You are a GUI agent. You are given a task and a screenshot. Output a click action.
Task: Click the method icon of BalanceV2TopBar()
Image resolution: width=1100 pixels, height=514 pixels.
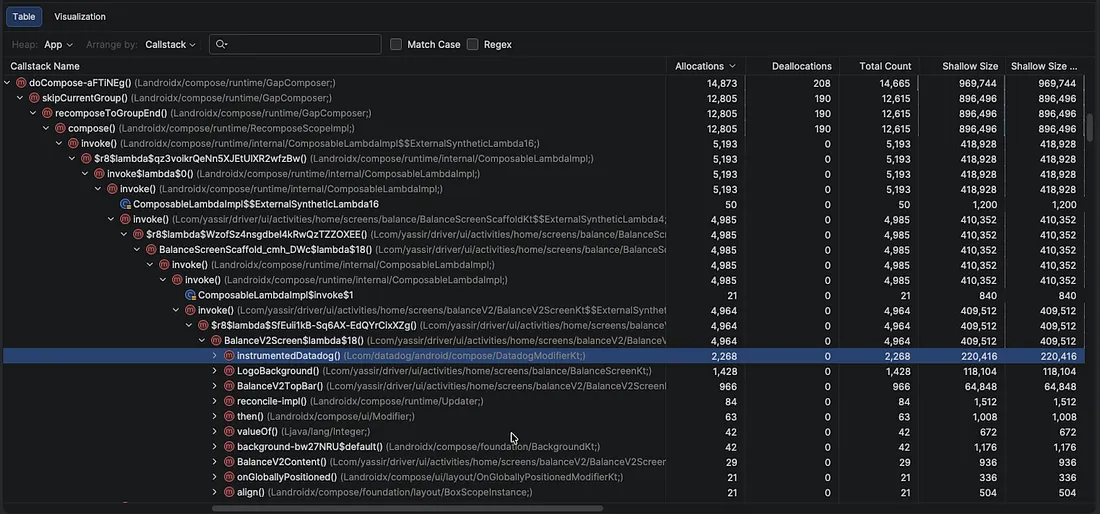pyautogui.click(x=229, y=386)
